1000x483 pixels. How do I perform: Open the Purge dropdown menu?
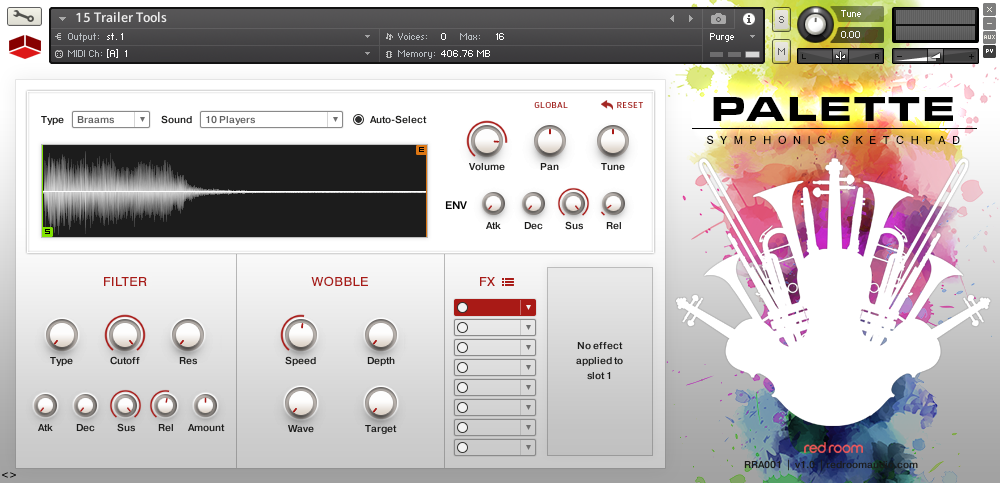[x=732, y=37]
